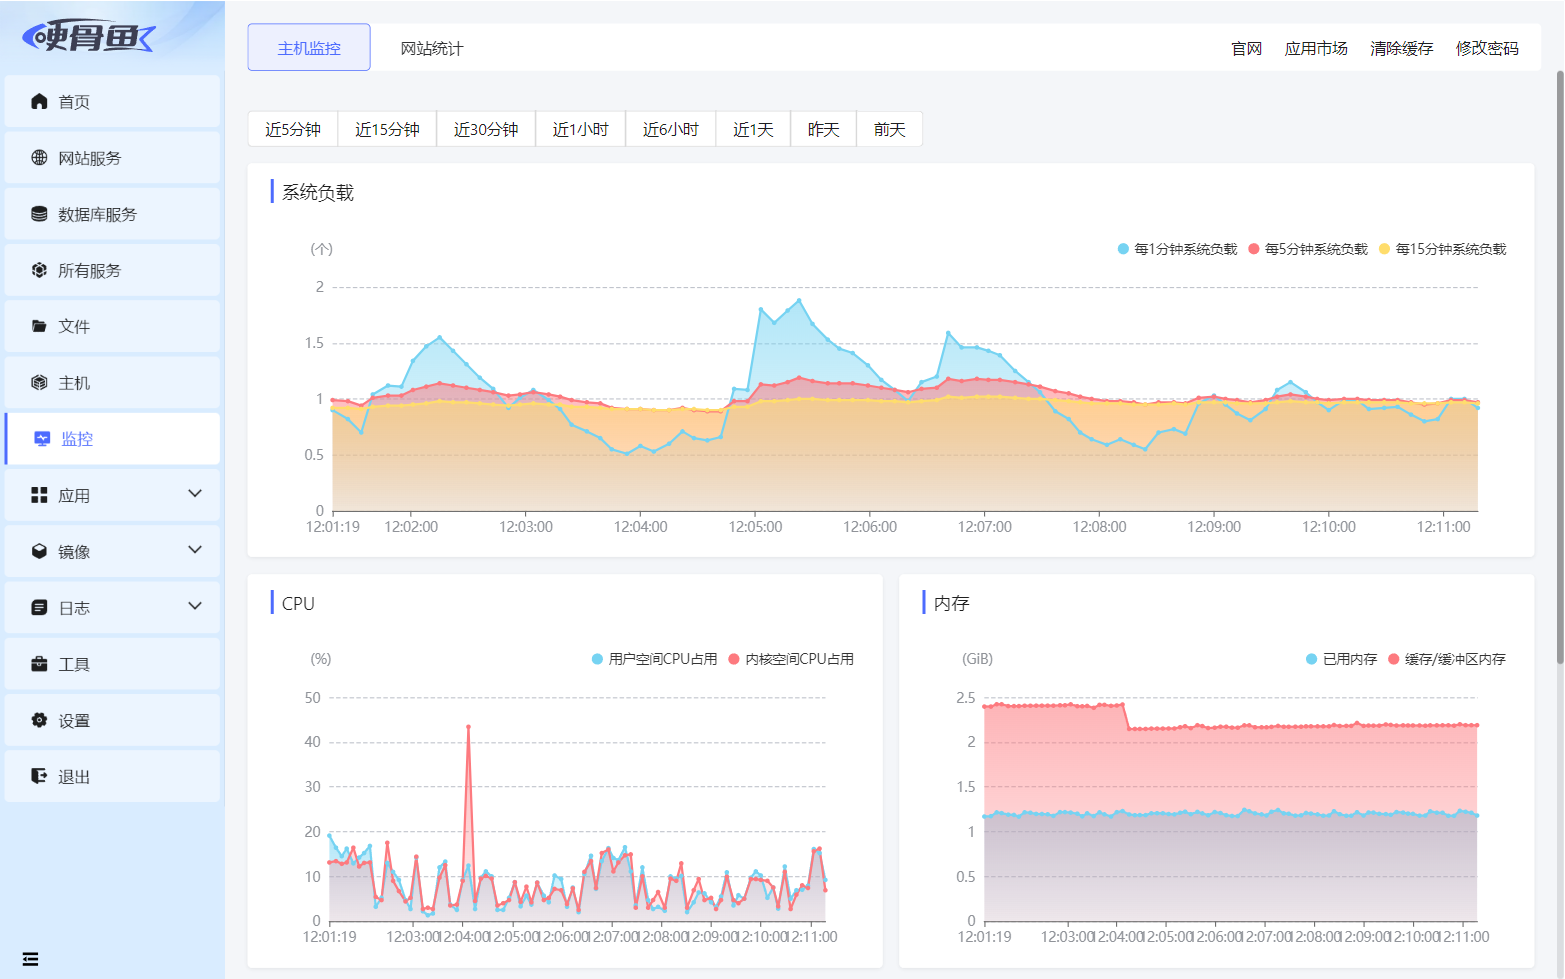Screen dimensions: 1565x979
Task: Open 工具 in the sidebar
Action: (112, 664)
